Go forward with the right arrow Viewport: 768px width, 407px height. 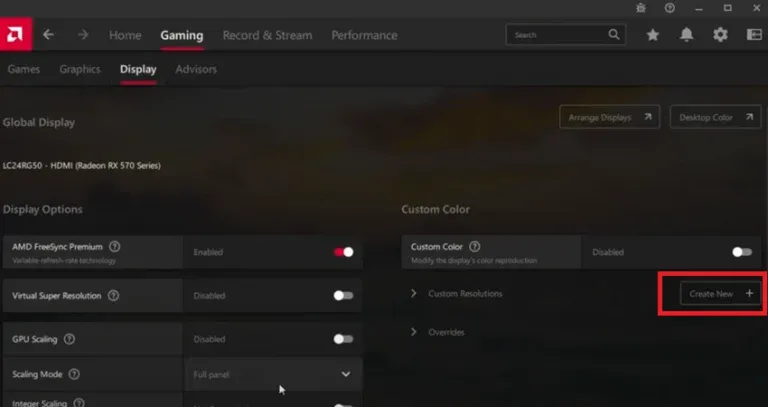[x=83, y=35]
